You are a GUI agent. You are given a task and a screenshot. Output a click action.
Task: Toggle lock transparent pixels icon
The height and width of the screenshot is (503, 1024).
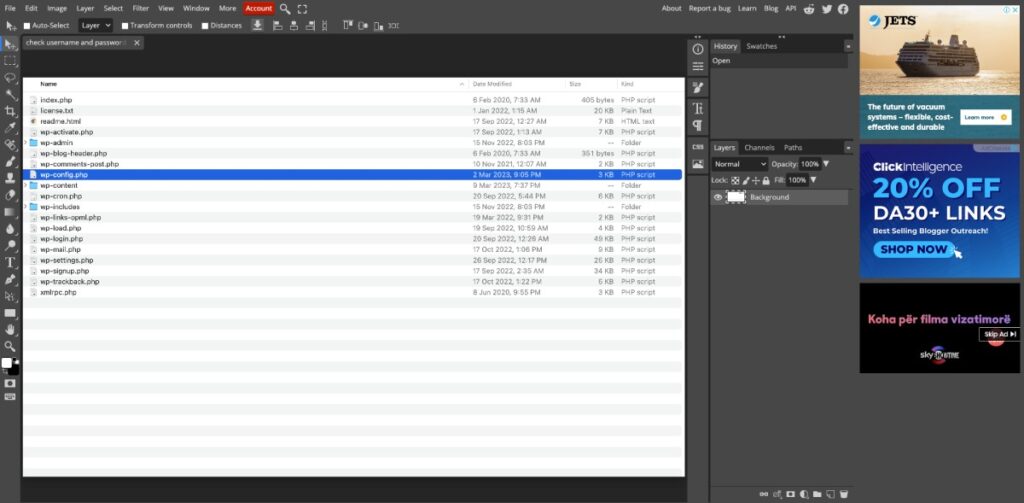(x=735, y=180)
